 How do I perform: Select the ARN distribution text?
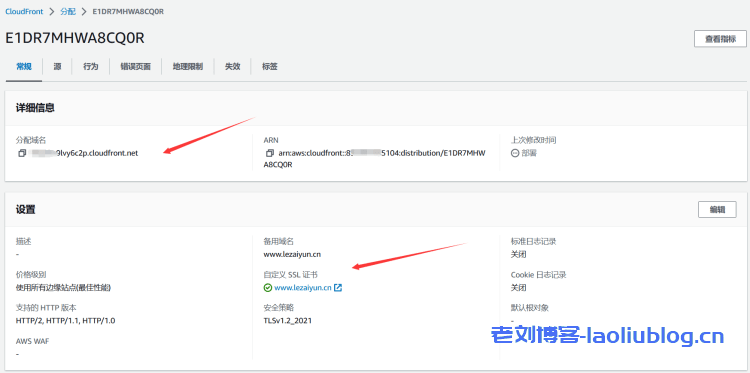(375, 159)
